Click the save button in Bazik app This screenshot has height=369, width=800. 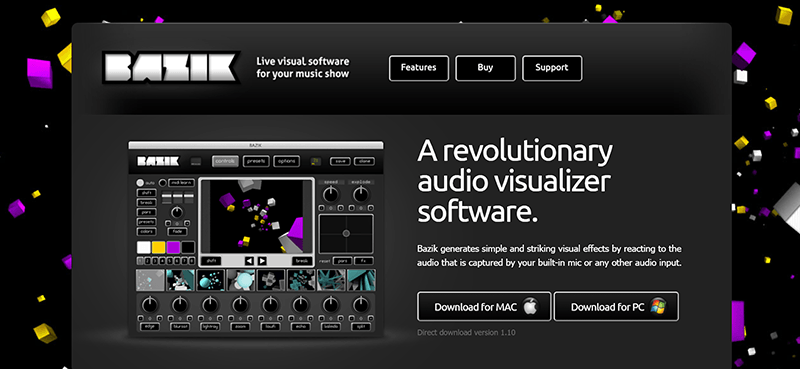click(x=340, y=161)
